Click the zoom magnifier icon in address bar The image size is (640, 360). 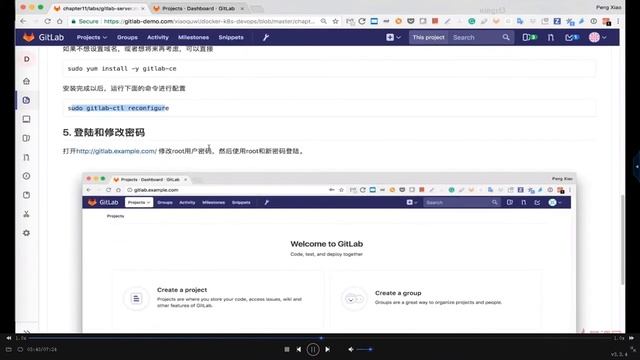pos(324,21)
